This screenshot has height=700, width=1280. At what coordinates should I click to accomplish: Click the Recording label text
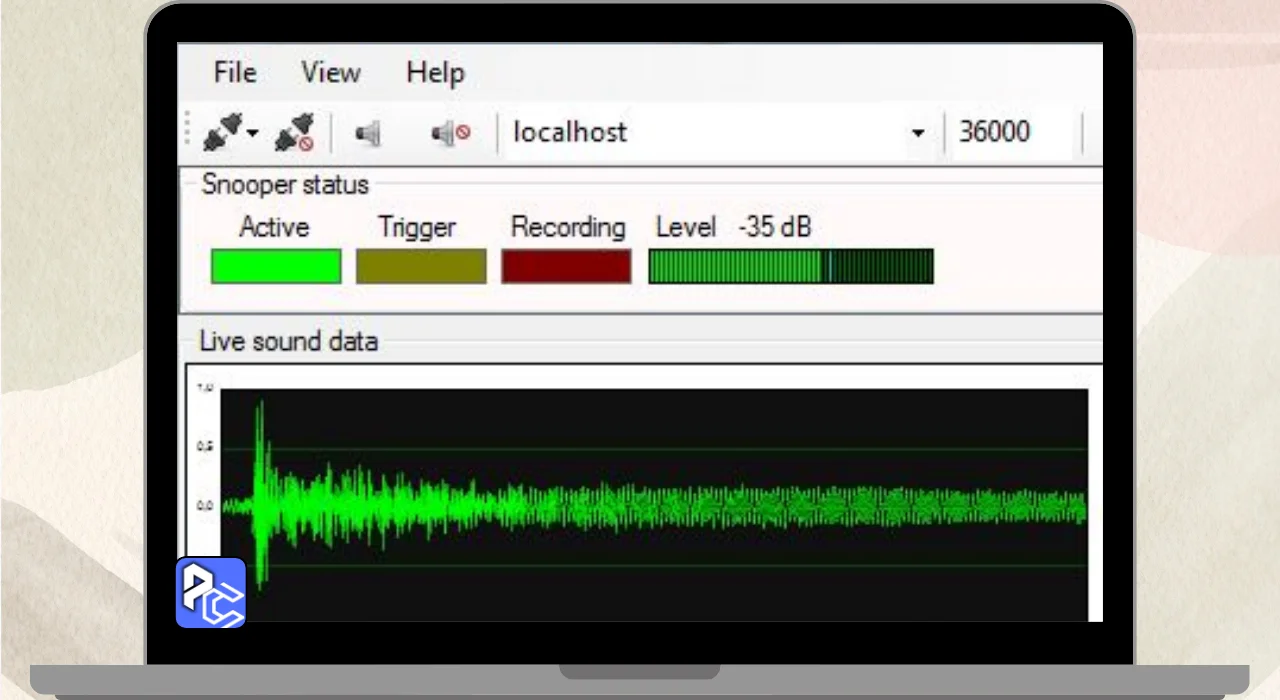pos(568,228)
